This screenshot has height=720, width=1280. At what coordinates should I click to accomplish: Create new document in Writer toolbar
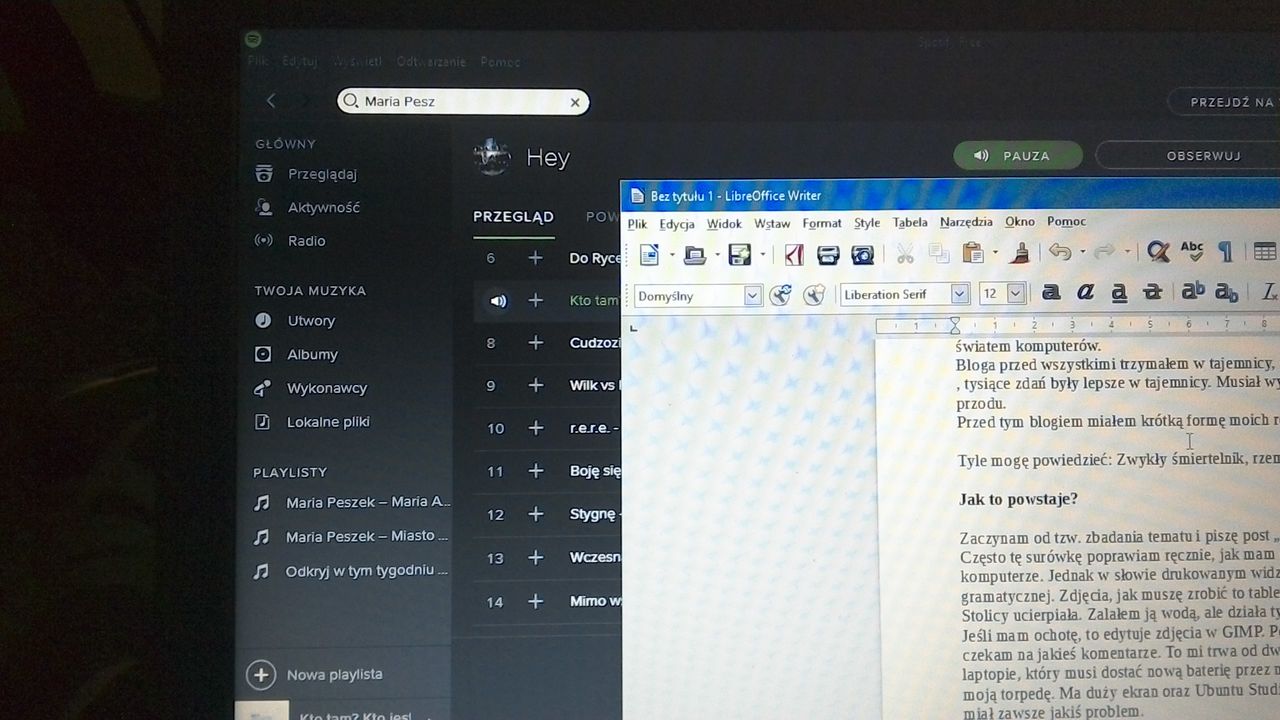coord(649,254)
